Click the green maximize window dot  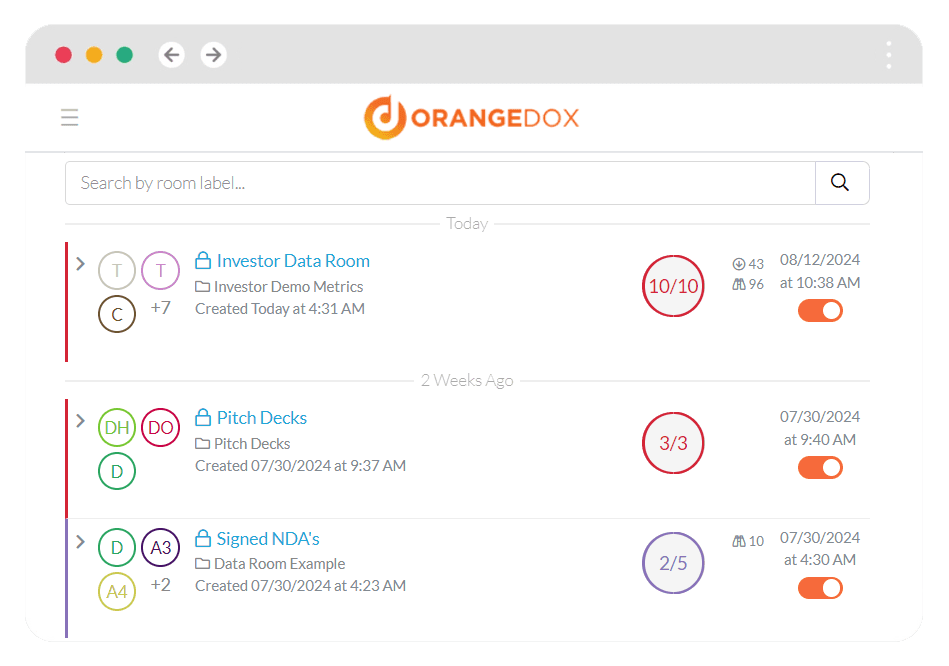125,55
